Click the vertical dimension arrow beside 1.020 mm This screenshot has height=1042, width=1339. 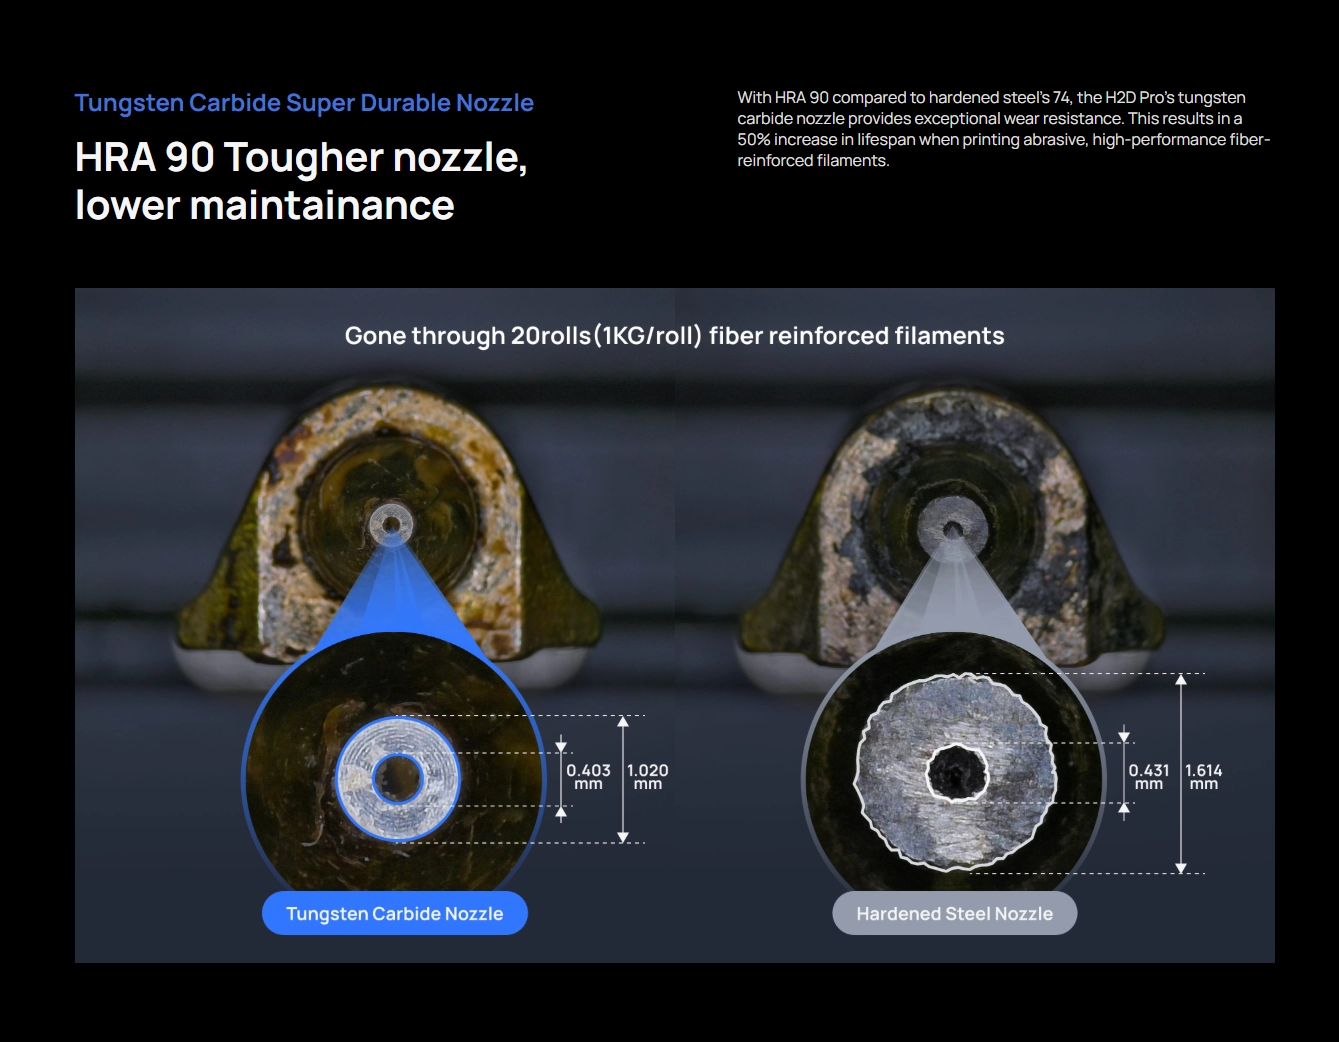coord(623,779)
